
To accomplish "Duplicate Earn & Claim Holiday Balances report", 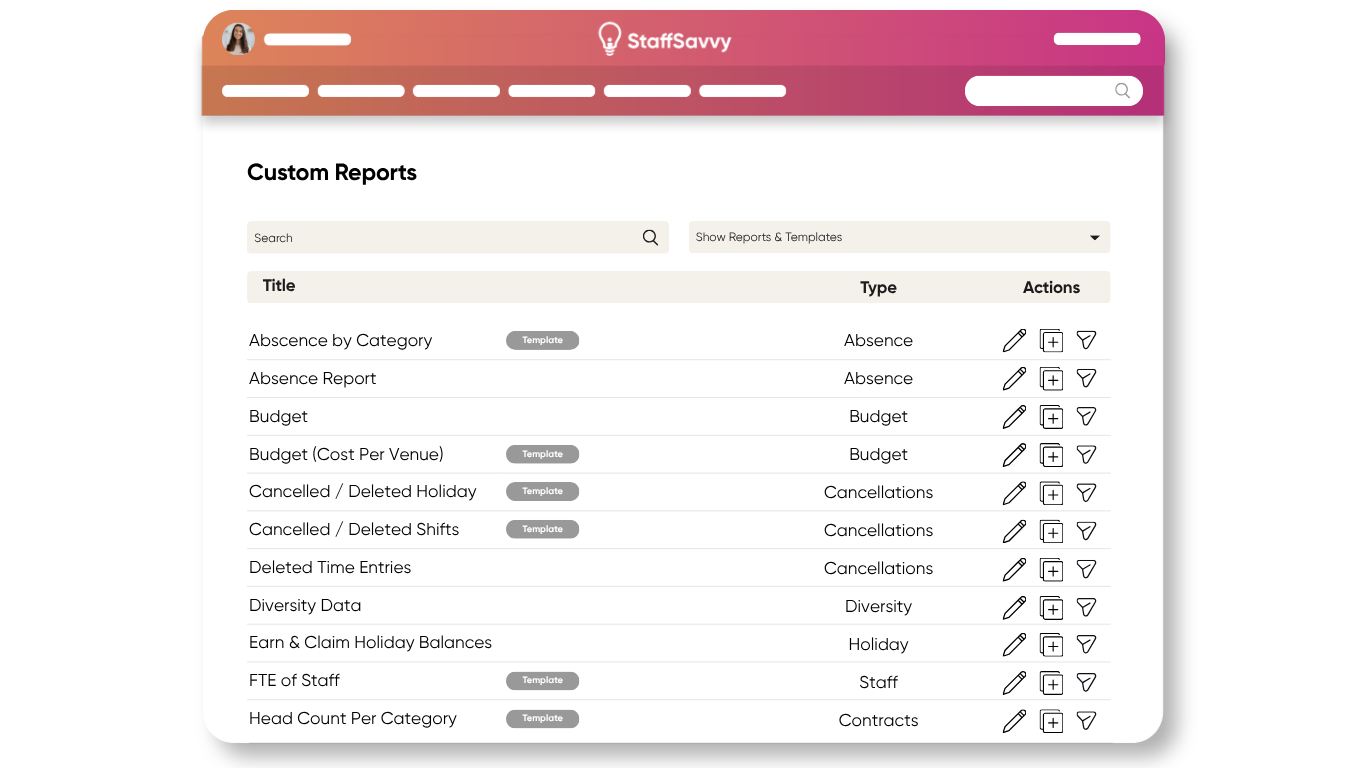I will [1051, 645].
